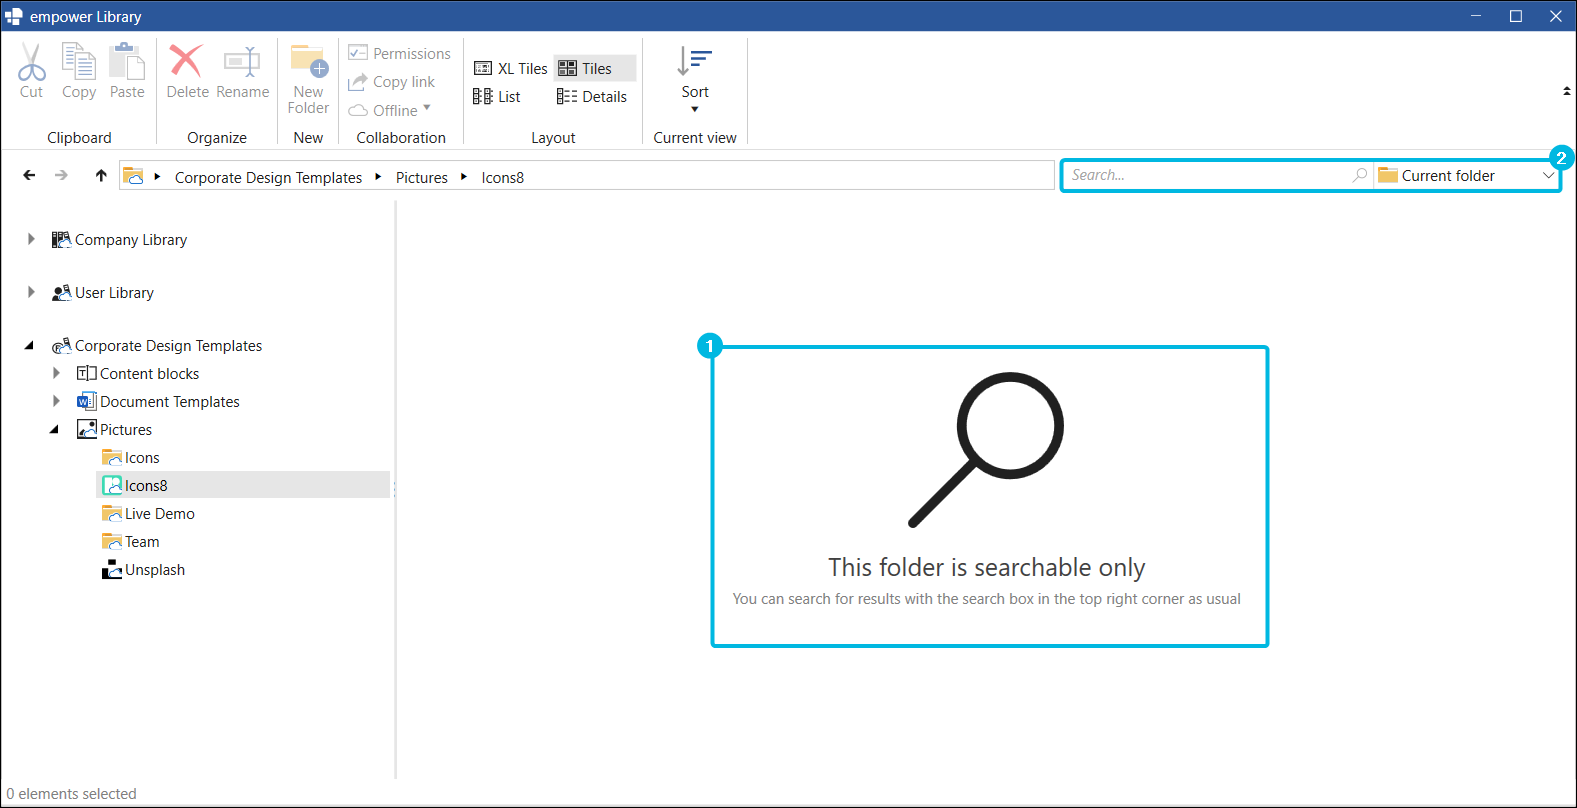Collapse Corporate Design Templates node
Image resolution: width=1577 pixels, height=808 pixels.
(29, 345)
